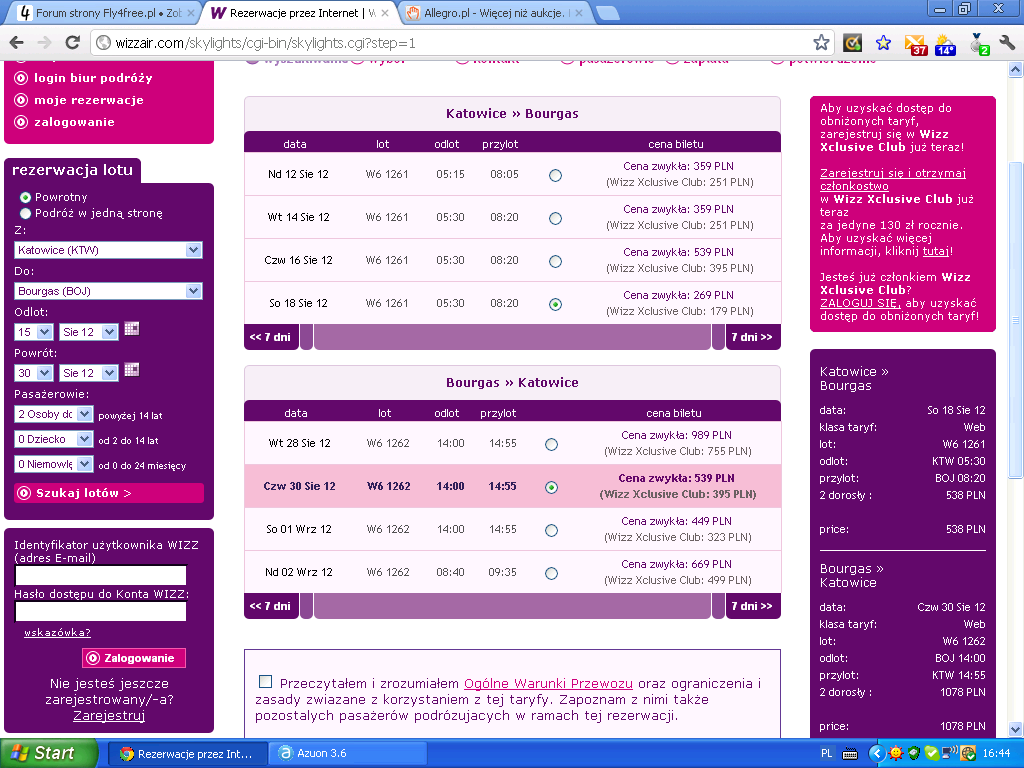
Task: Open the blue star extension icon
Action: pyautogui.click(x=884, y=43)
